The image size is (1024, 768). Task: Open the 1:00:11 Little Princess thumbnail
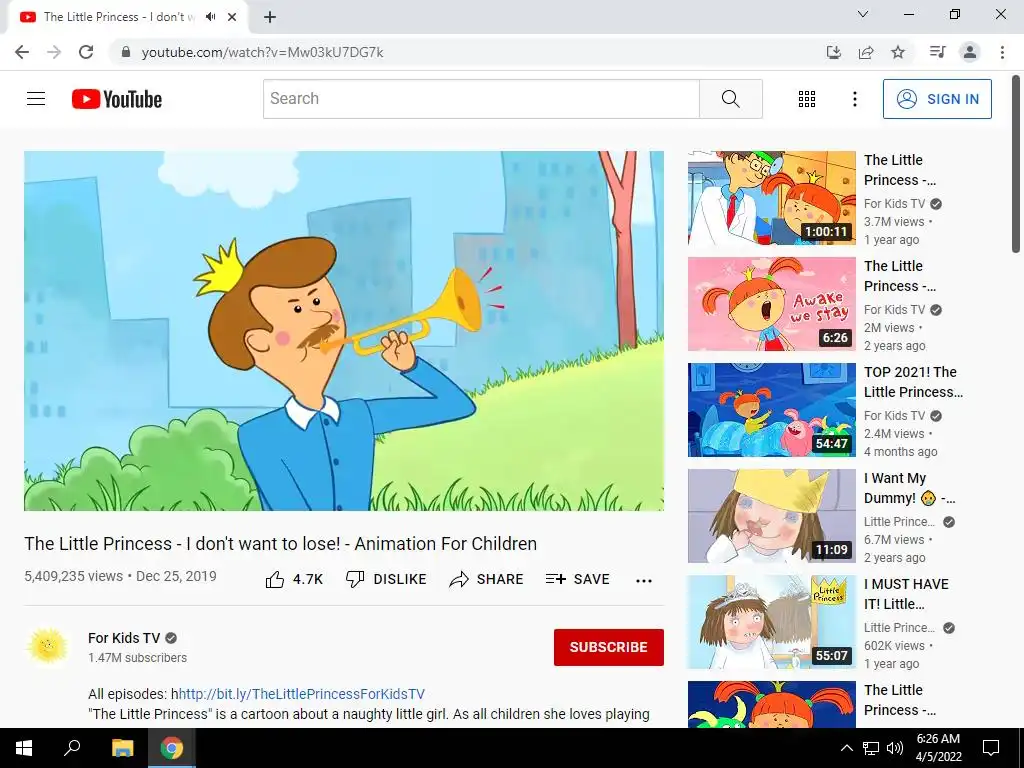click(x=771, y=198)
